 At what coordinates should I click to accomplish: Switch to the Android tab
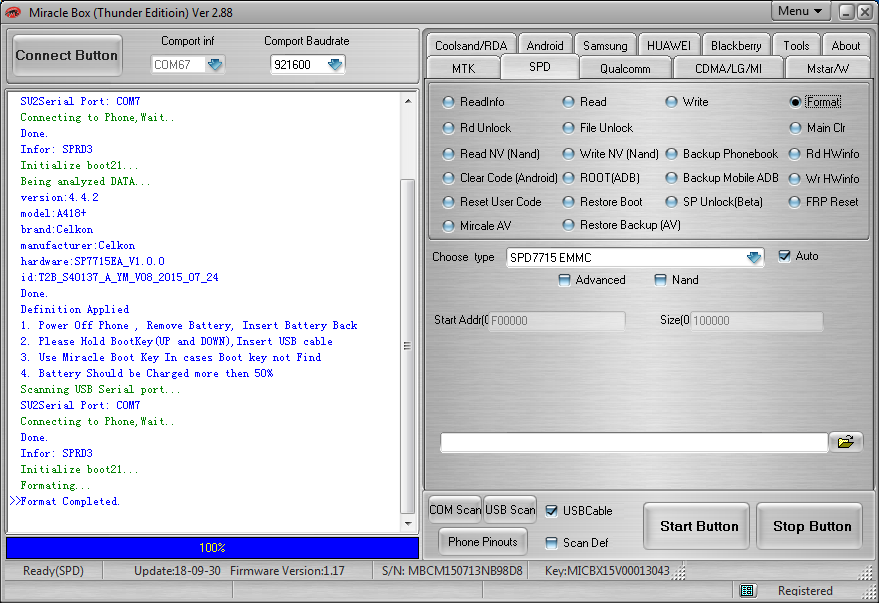(545, 45)
